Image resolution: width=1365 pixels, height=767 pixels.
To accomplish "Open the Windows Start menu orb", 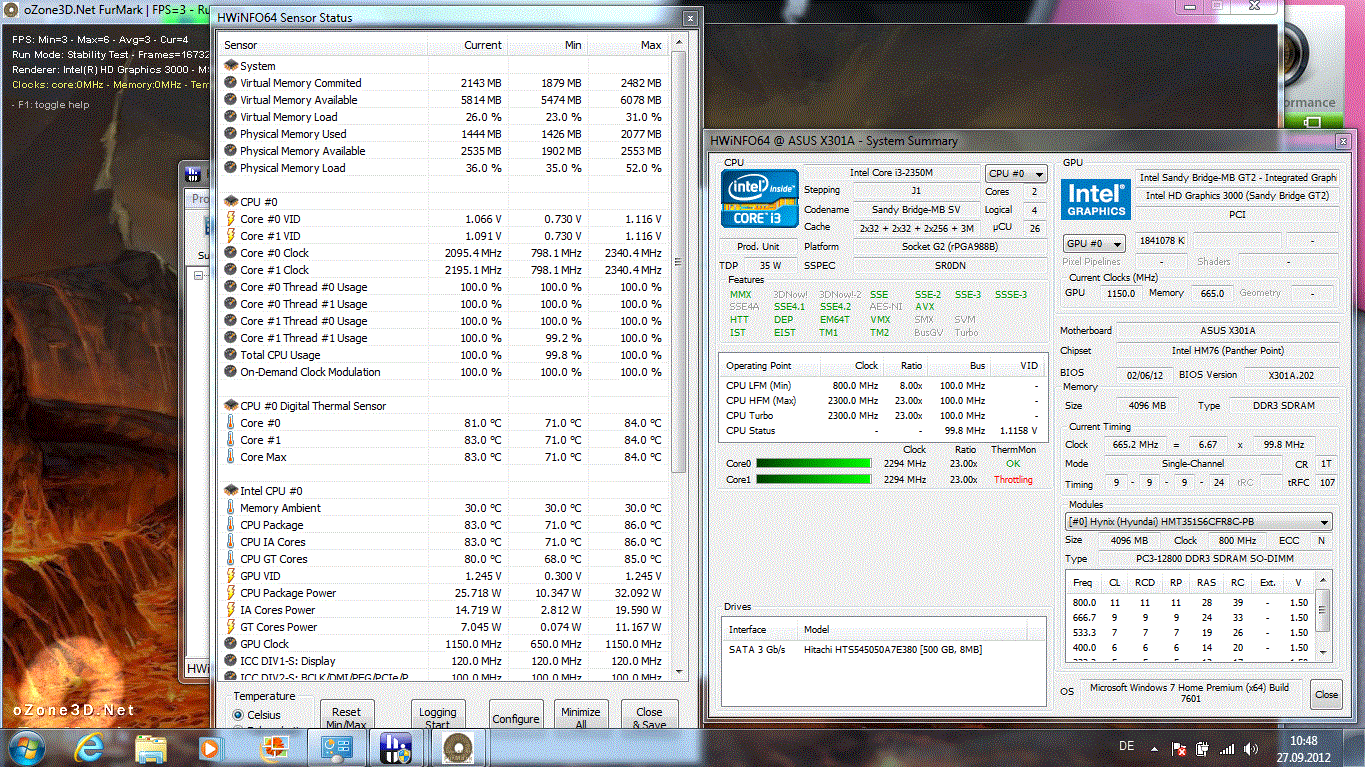I will point(25,747).
